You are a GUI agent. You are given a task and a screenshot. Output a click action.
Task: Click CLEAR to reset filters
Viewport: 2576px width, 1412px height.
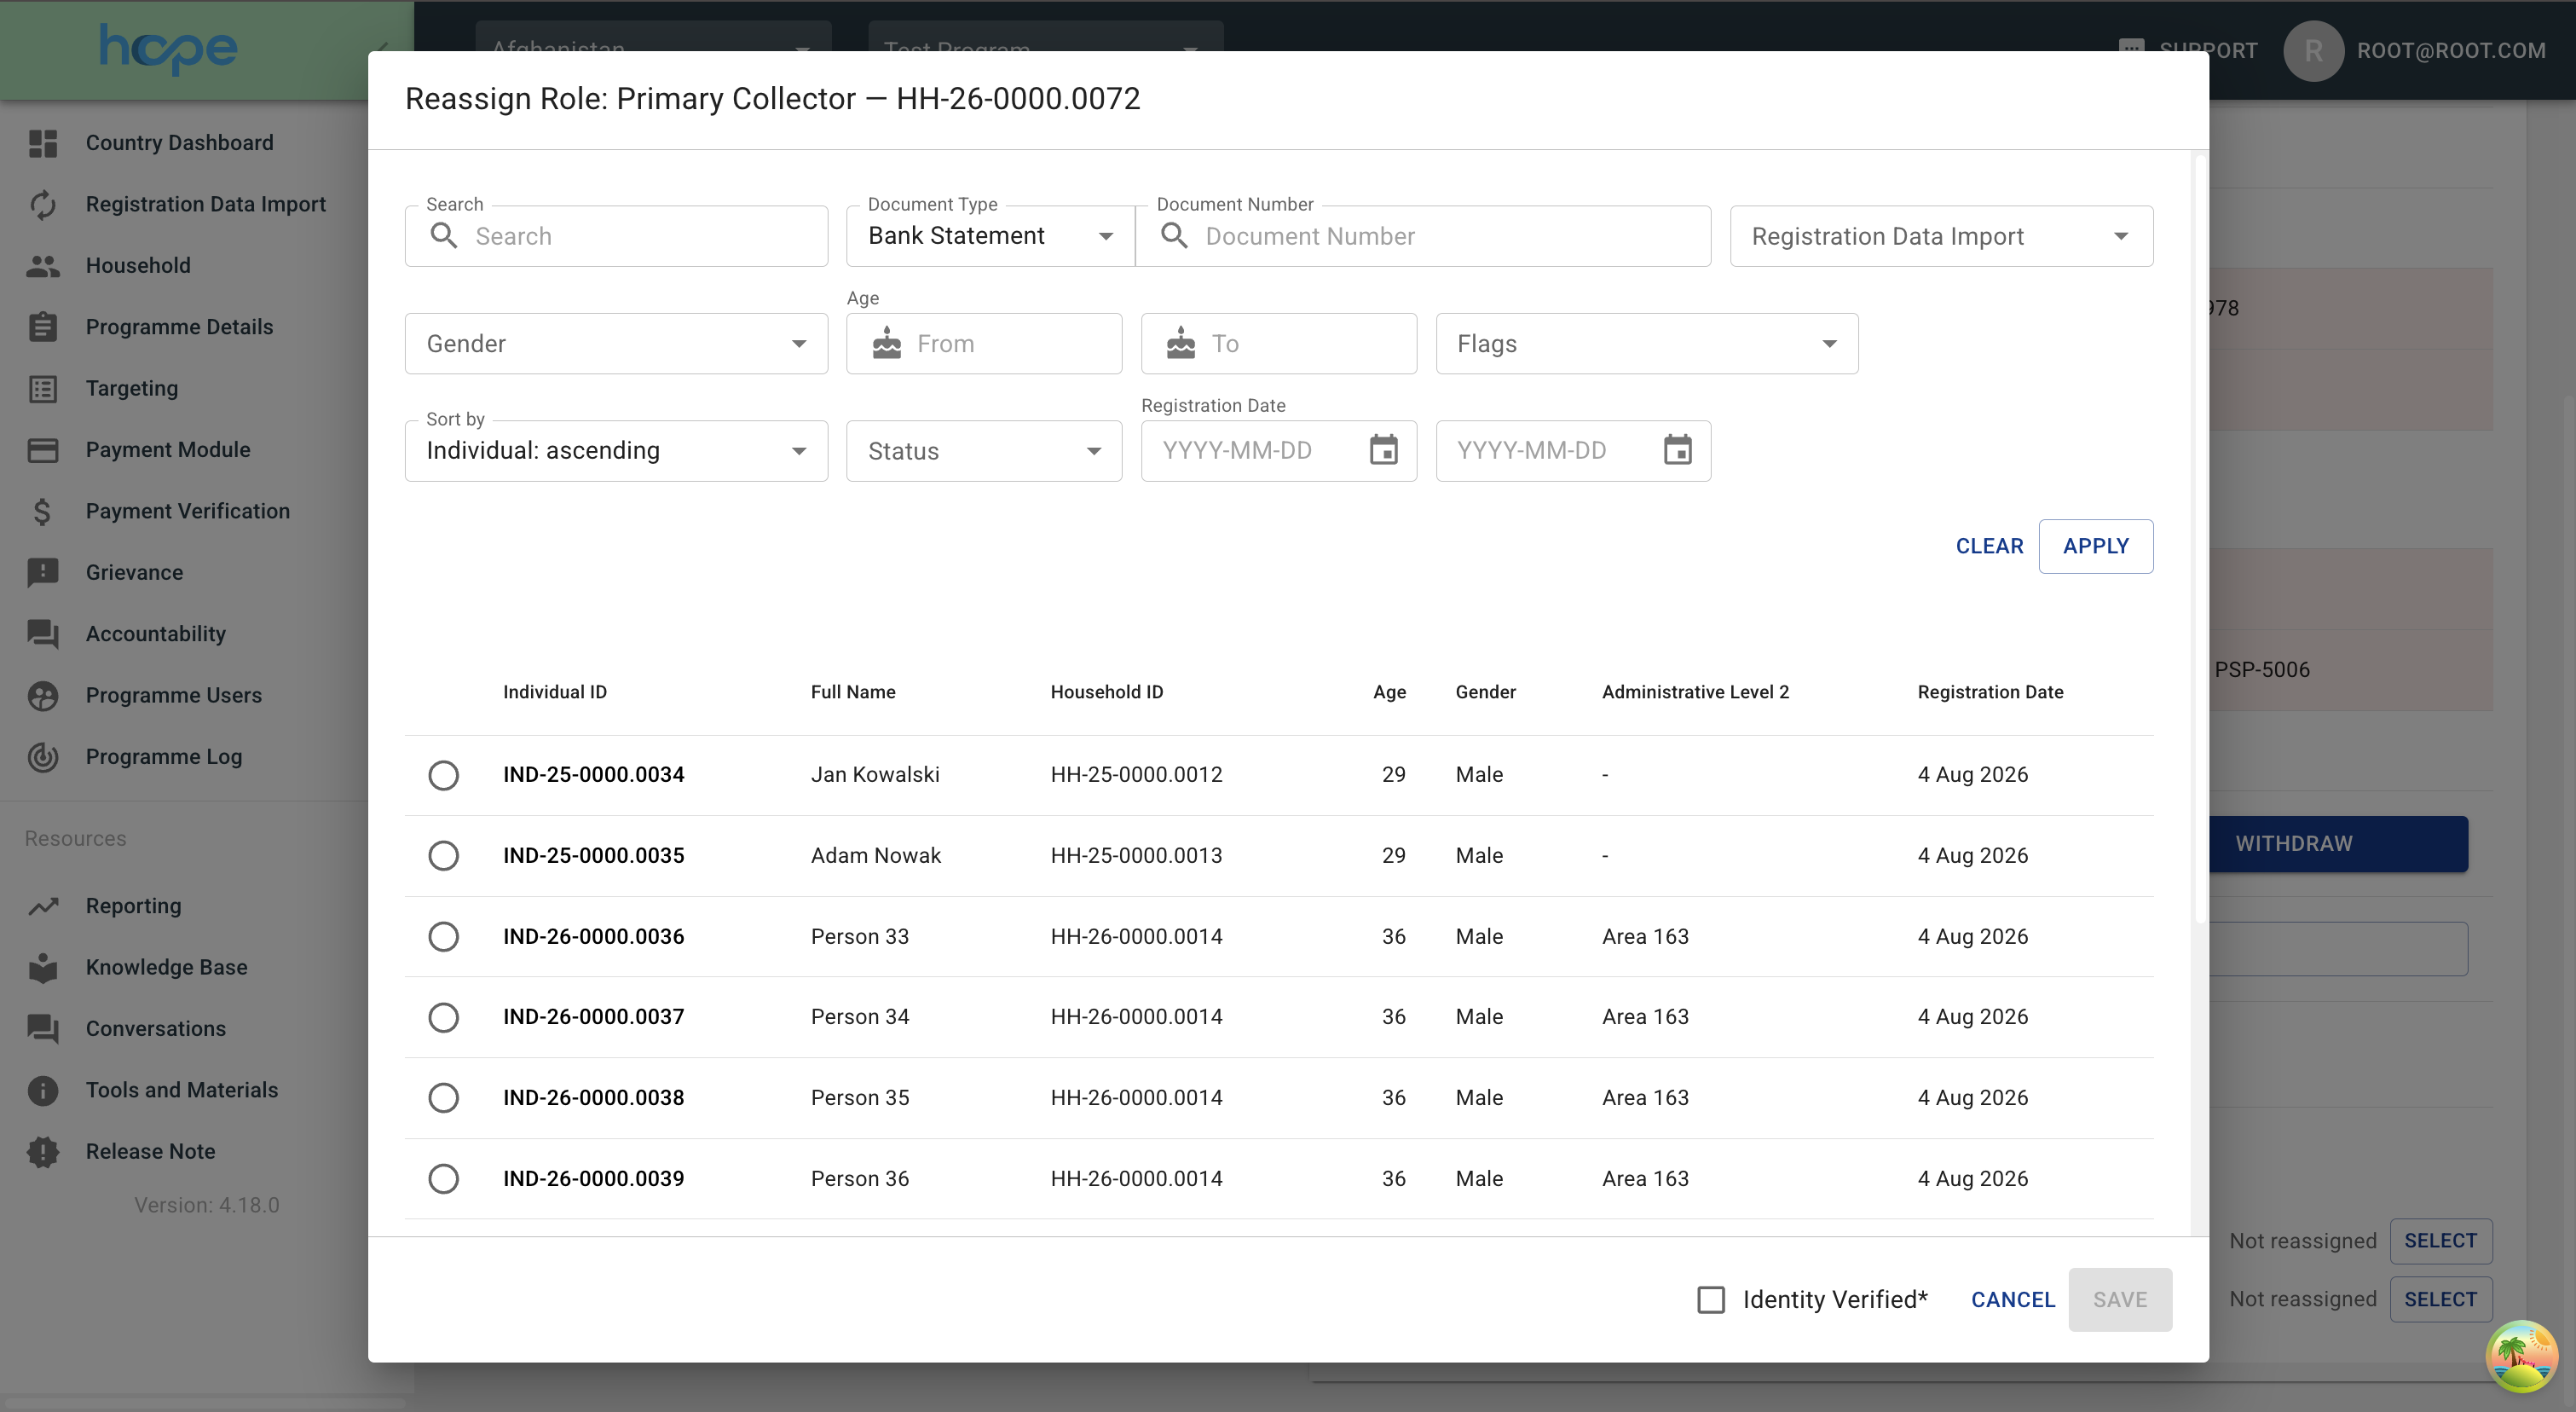click(x=1989, y=546)
